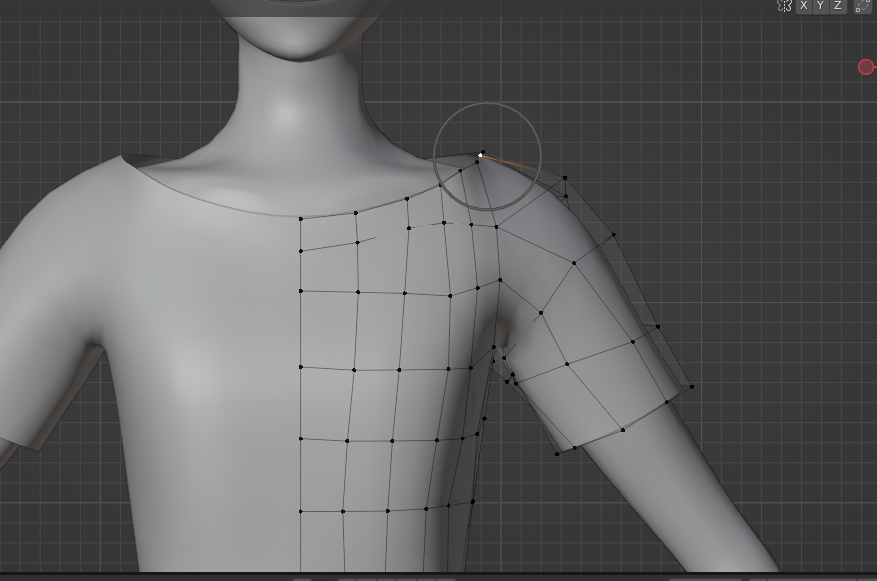Select the highlighted white vertex at shoulder top
The width and height of the screenshot is (877, 581).
coord(480,155)
